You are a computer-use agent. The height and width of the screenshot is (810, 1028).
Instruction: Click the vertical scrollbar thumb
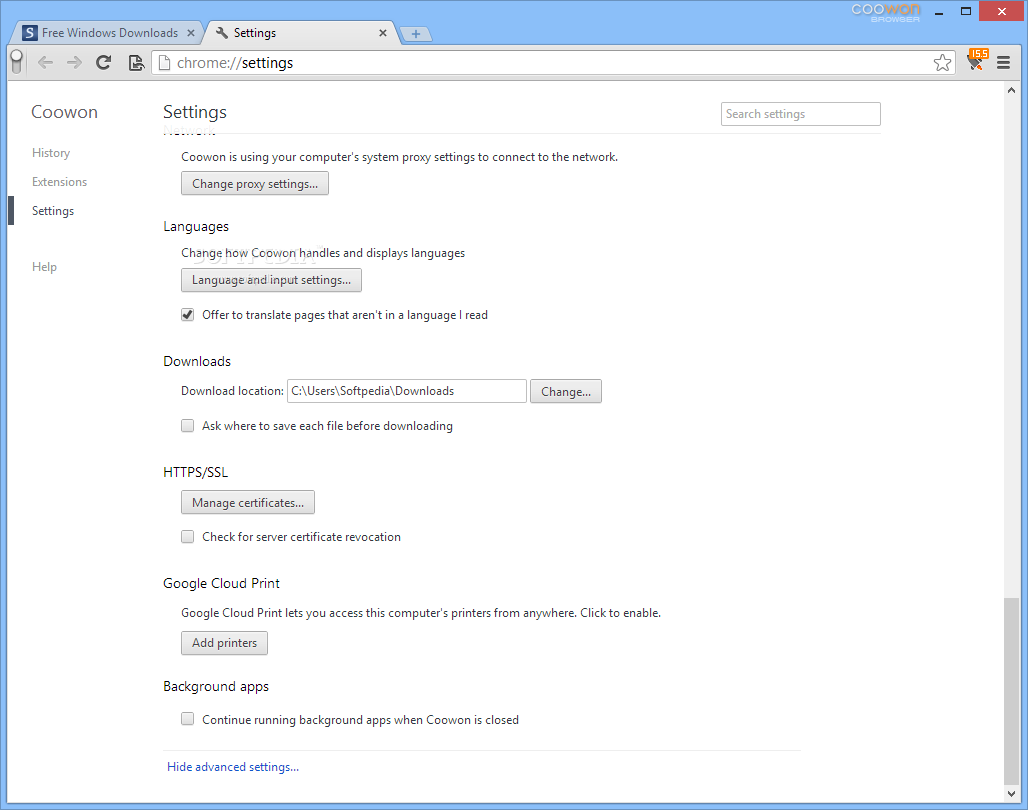(1011, 691)
